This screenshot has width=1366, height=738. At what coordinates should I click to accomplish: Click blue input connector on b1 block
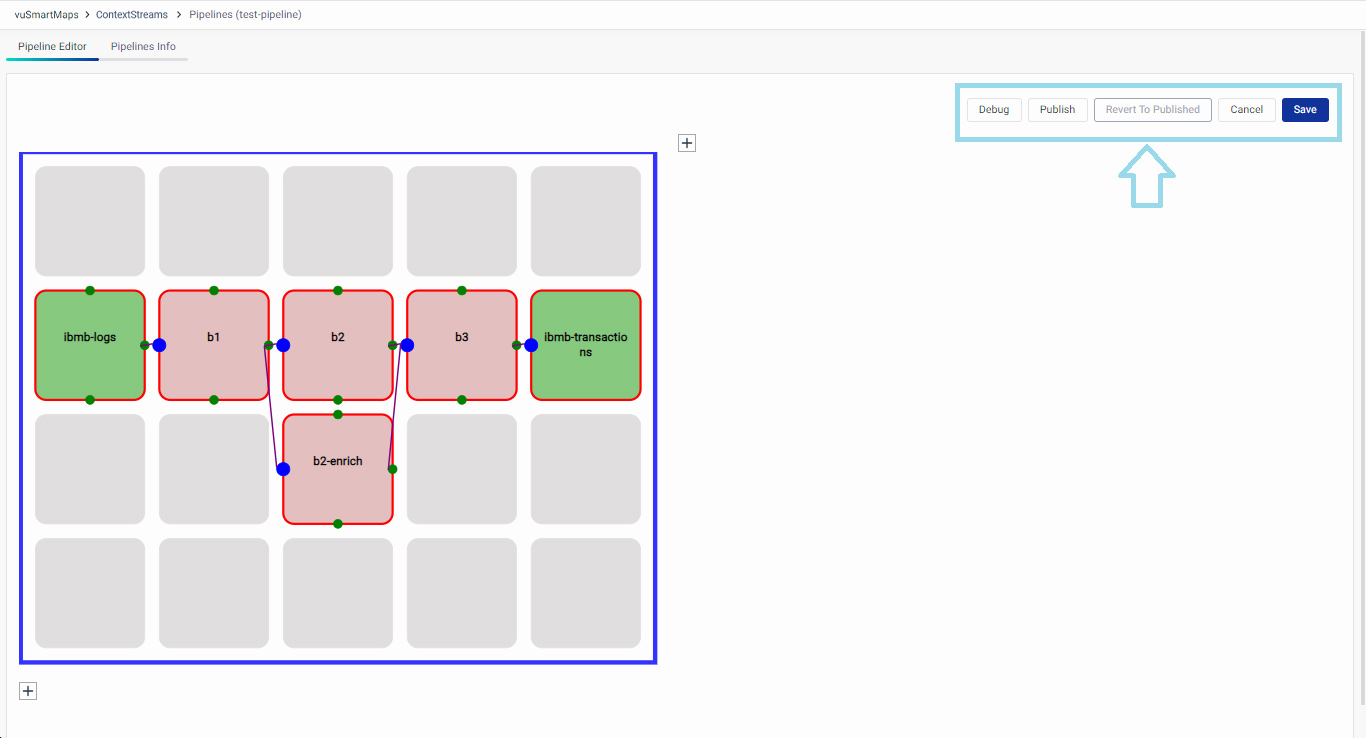159,345
